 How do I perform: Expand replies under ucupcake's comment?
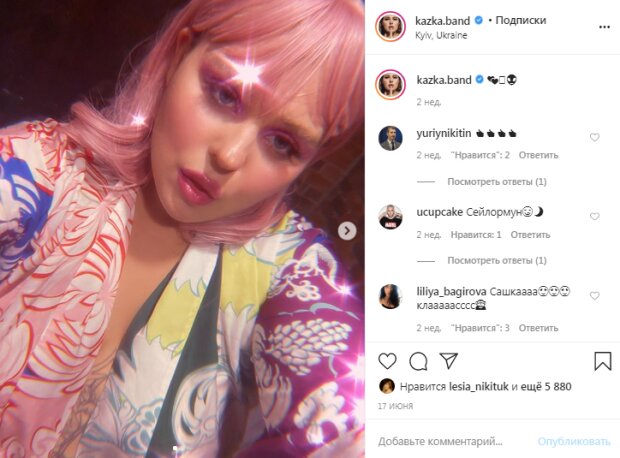pos(497,260)
